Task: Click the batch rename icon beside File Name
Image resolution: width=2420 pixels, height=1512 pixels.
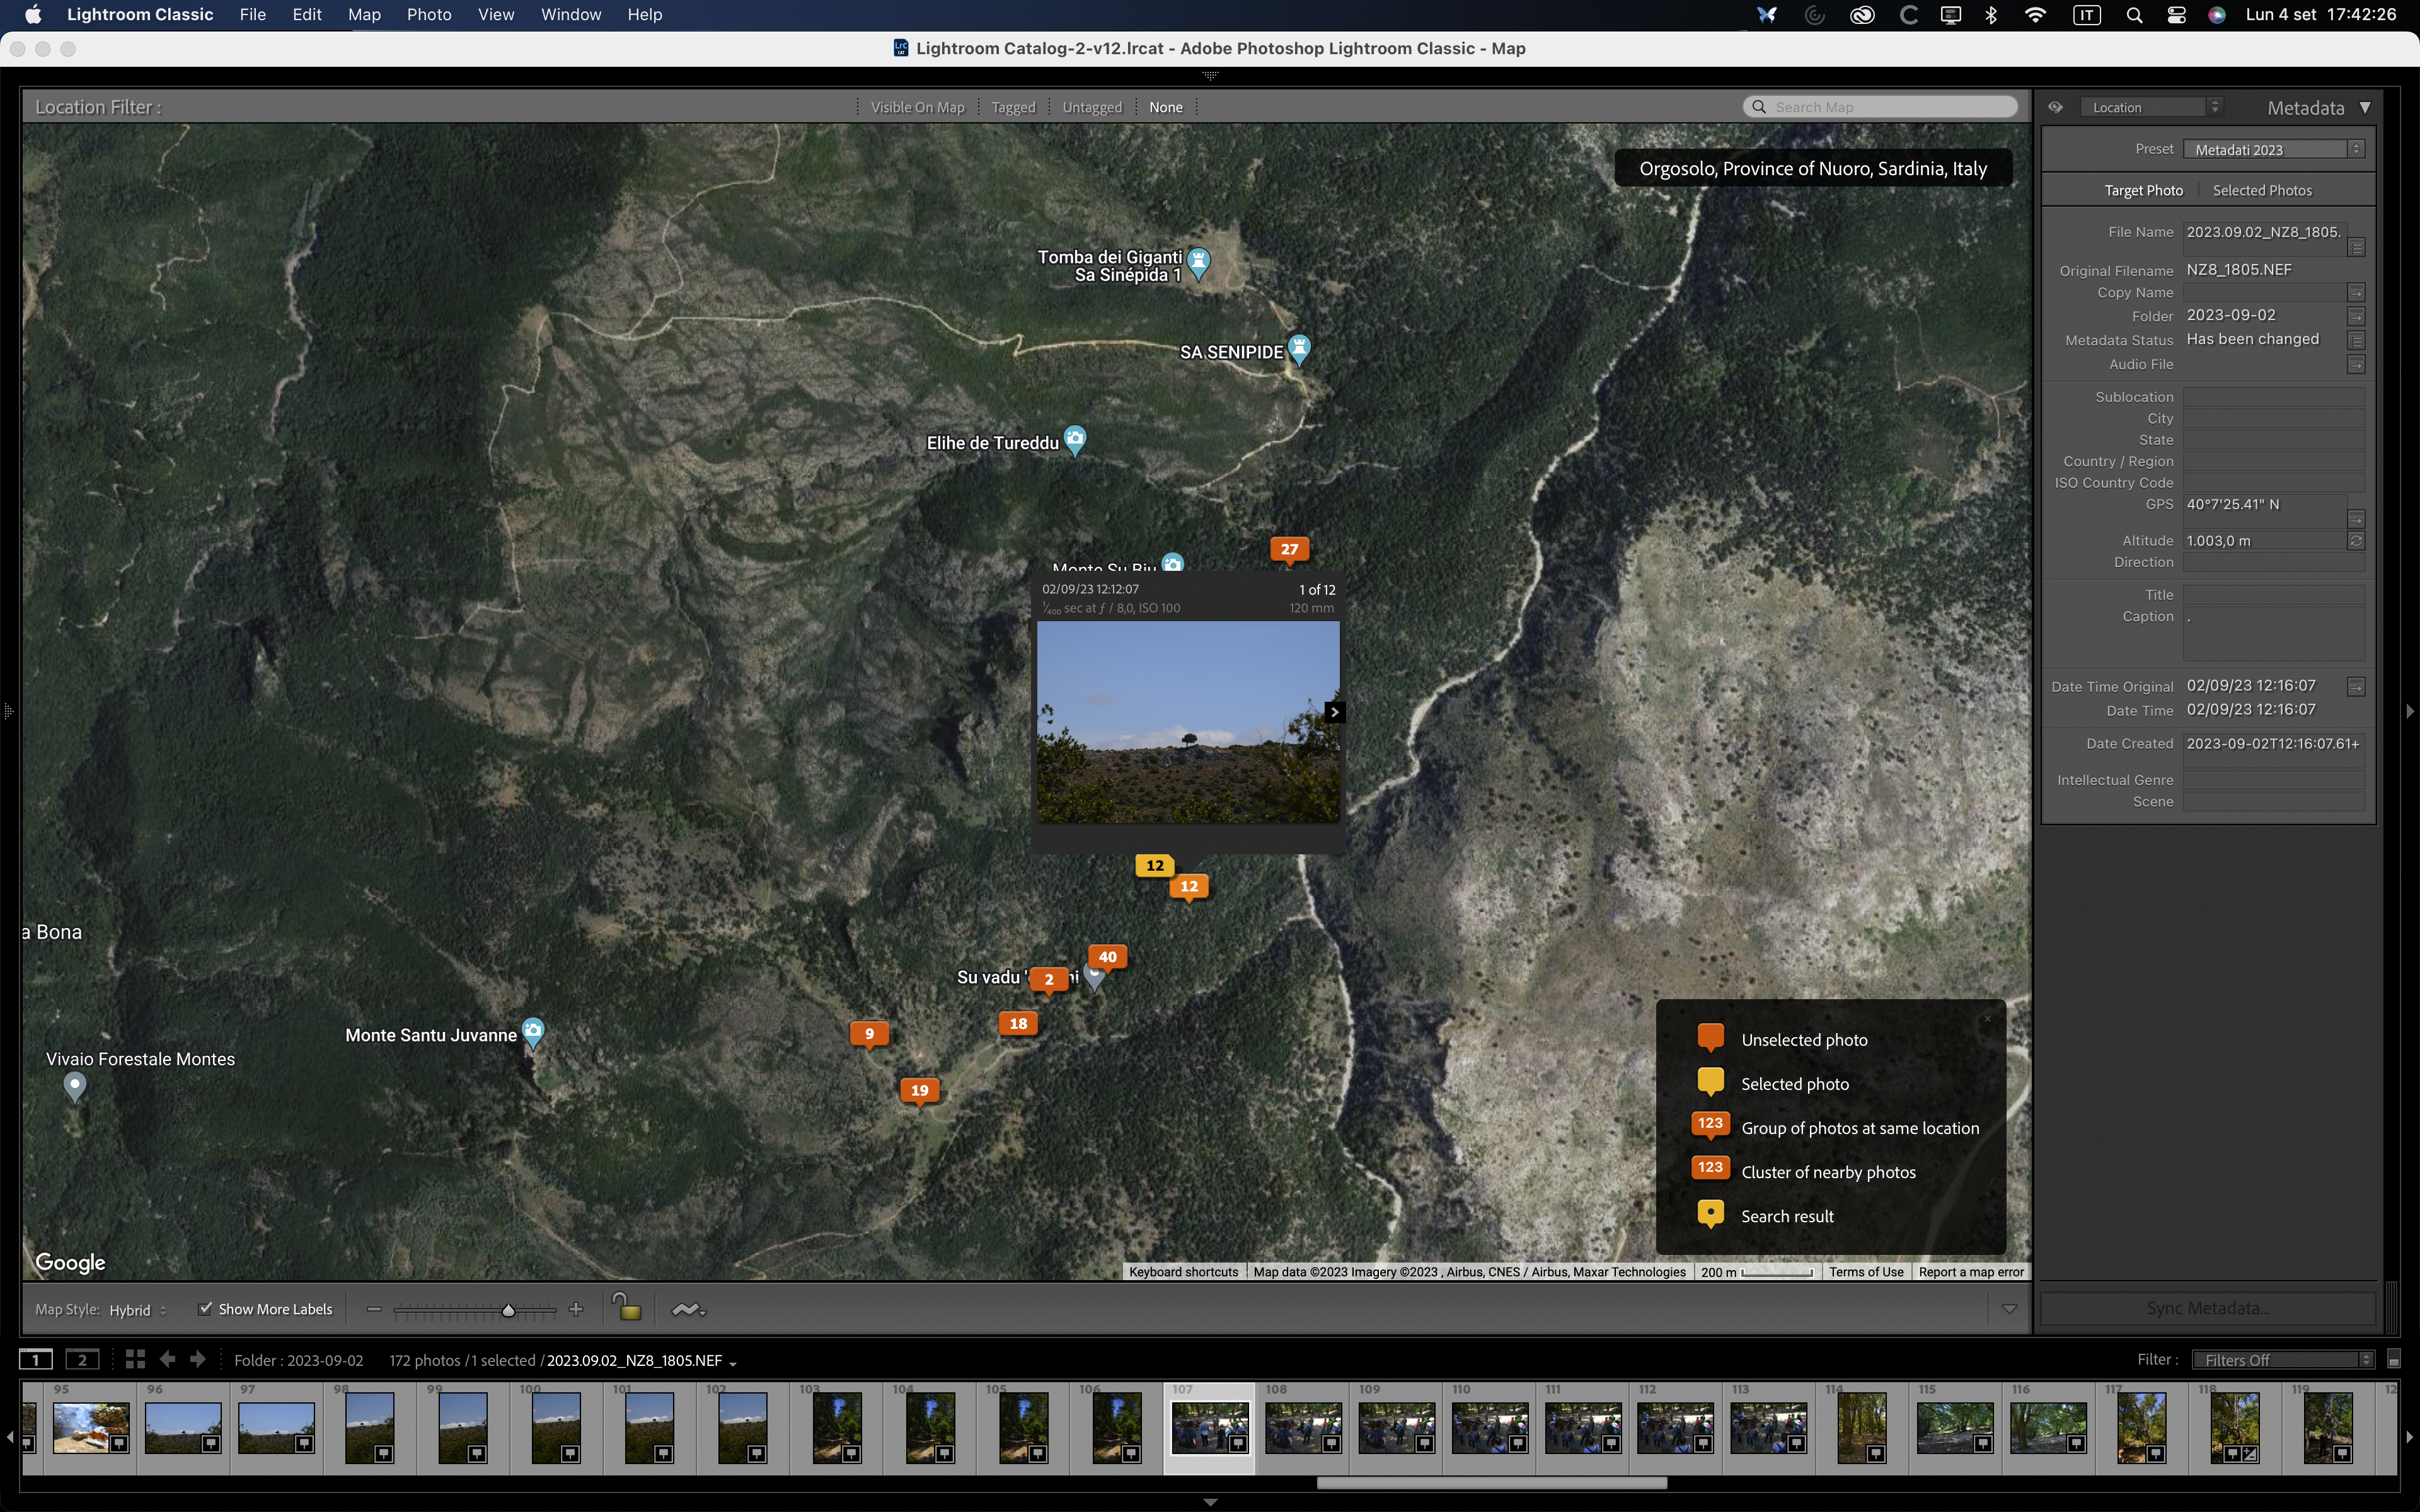Action: [x=2356, y=247]
